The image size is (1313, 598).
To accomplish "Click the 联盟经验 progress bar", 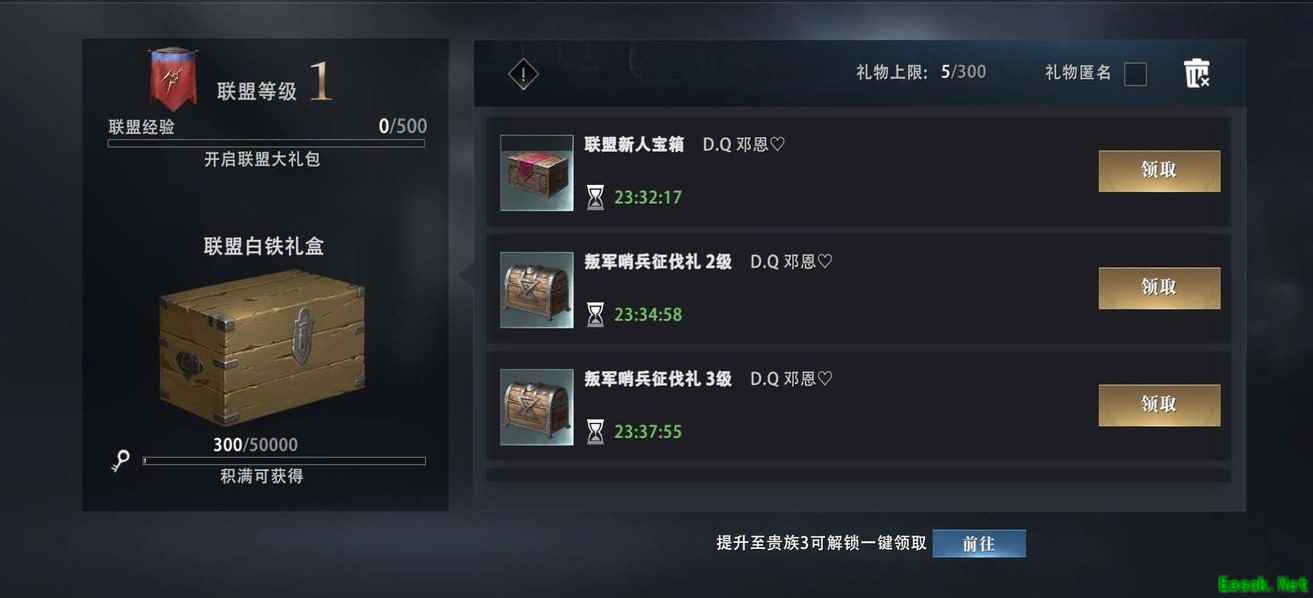I will 266,143.
